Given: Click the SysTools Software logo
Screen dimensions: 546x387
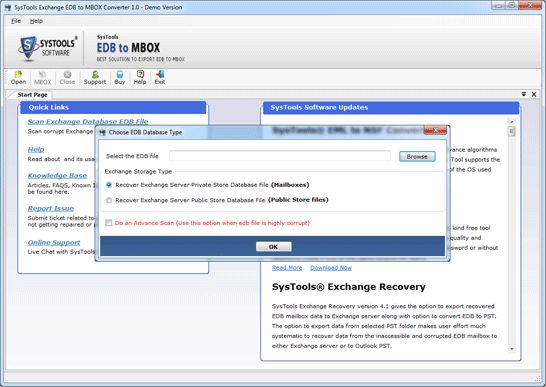Looking at the screenshot, I should point(48,48).
